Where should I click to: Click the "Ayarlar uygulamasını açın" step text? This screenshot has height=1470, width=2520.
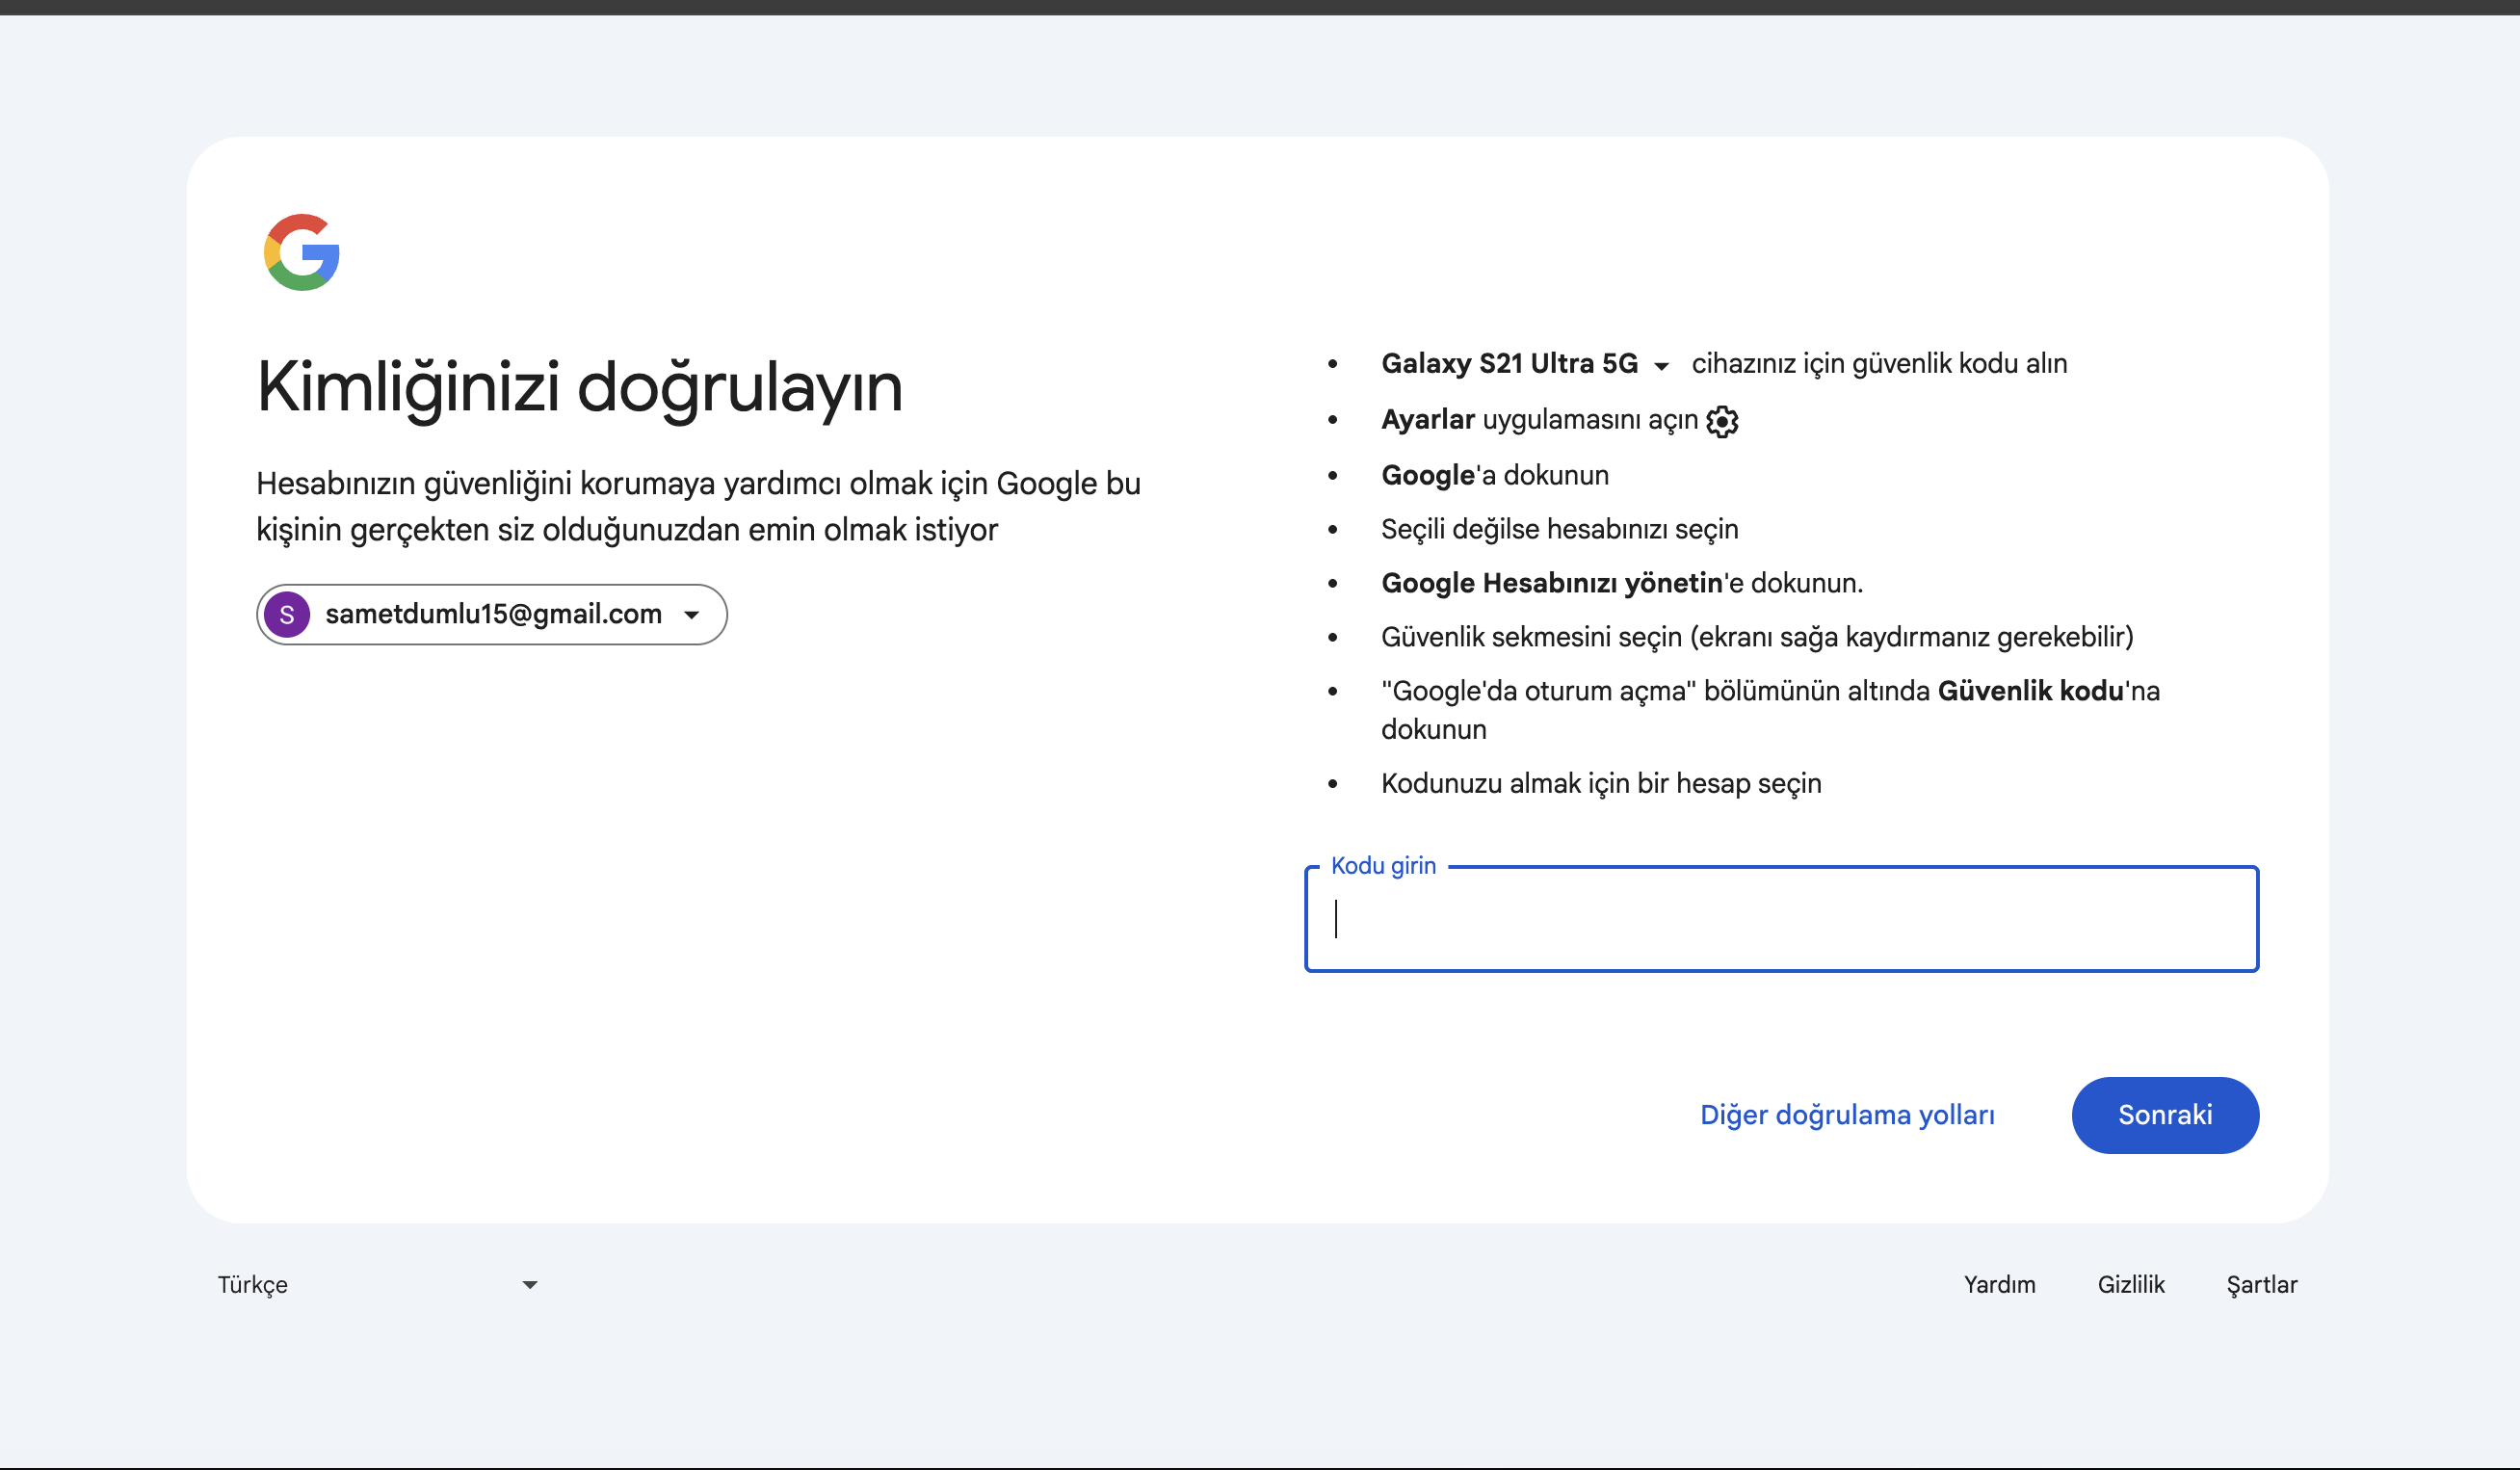[x=1540, y=420]
